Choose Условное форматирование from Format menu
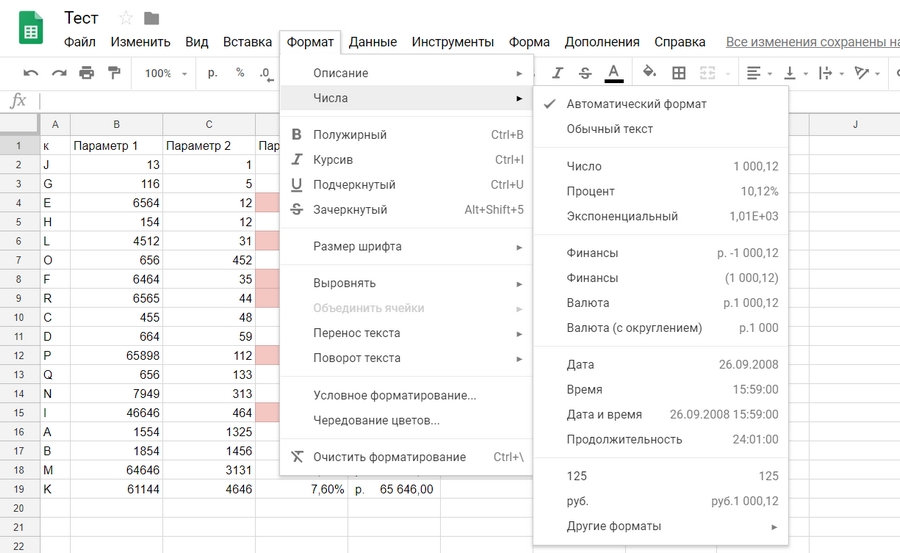Viewport: 900px width, 553px height. [x=394, y=395]
